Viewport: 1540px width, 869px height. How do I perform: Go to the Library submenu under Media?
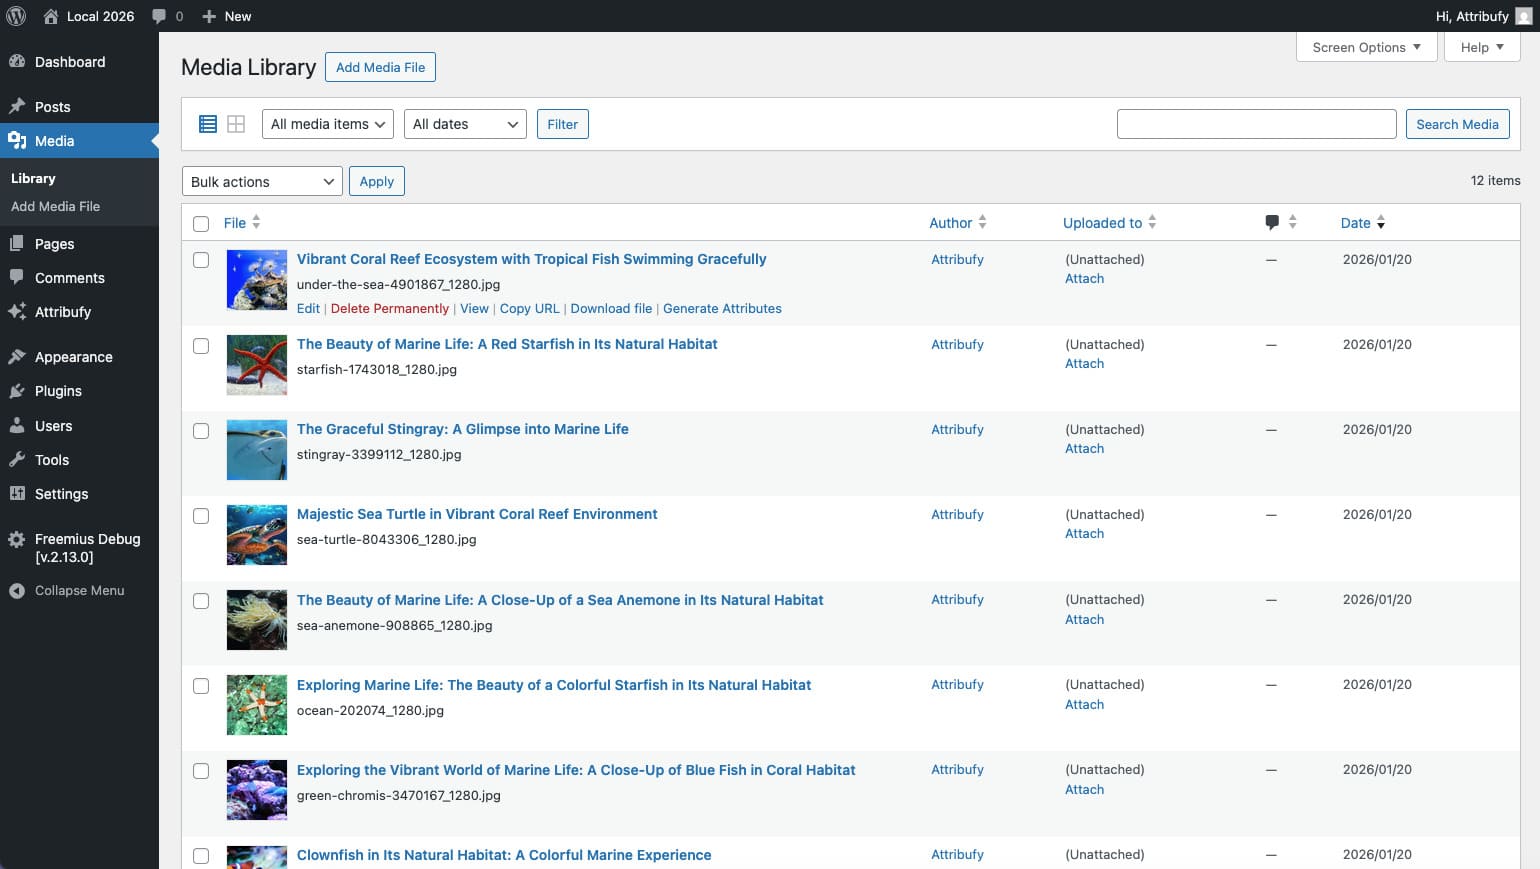(x=33, y=178)
